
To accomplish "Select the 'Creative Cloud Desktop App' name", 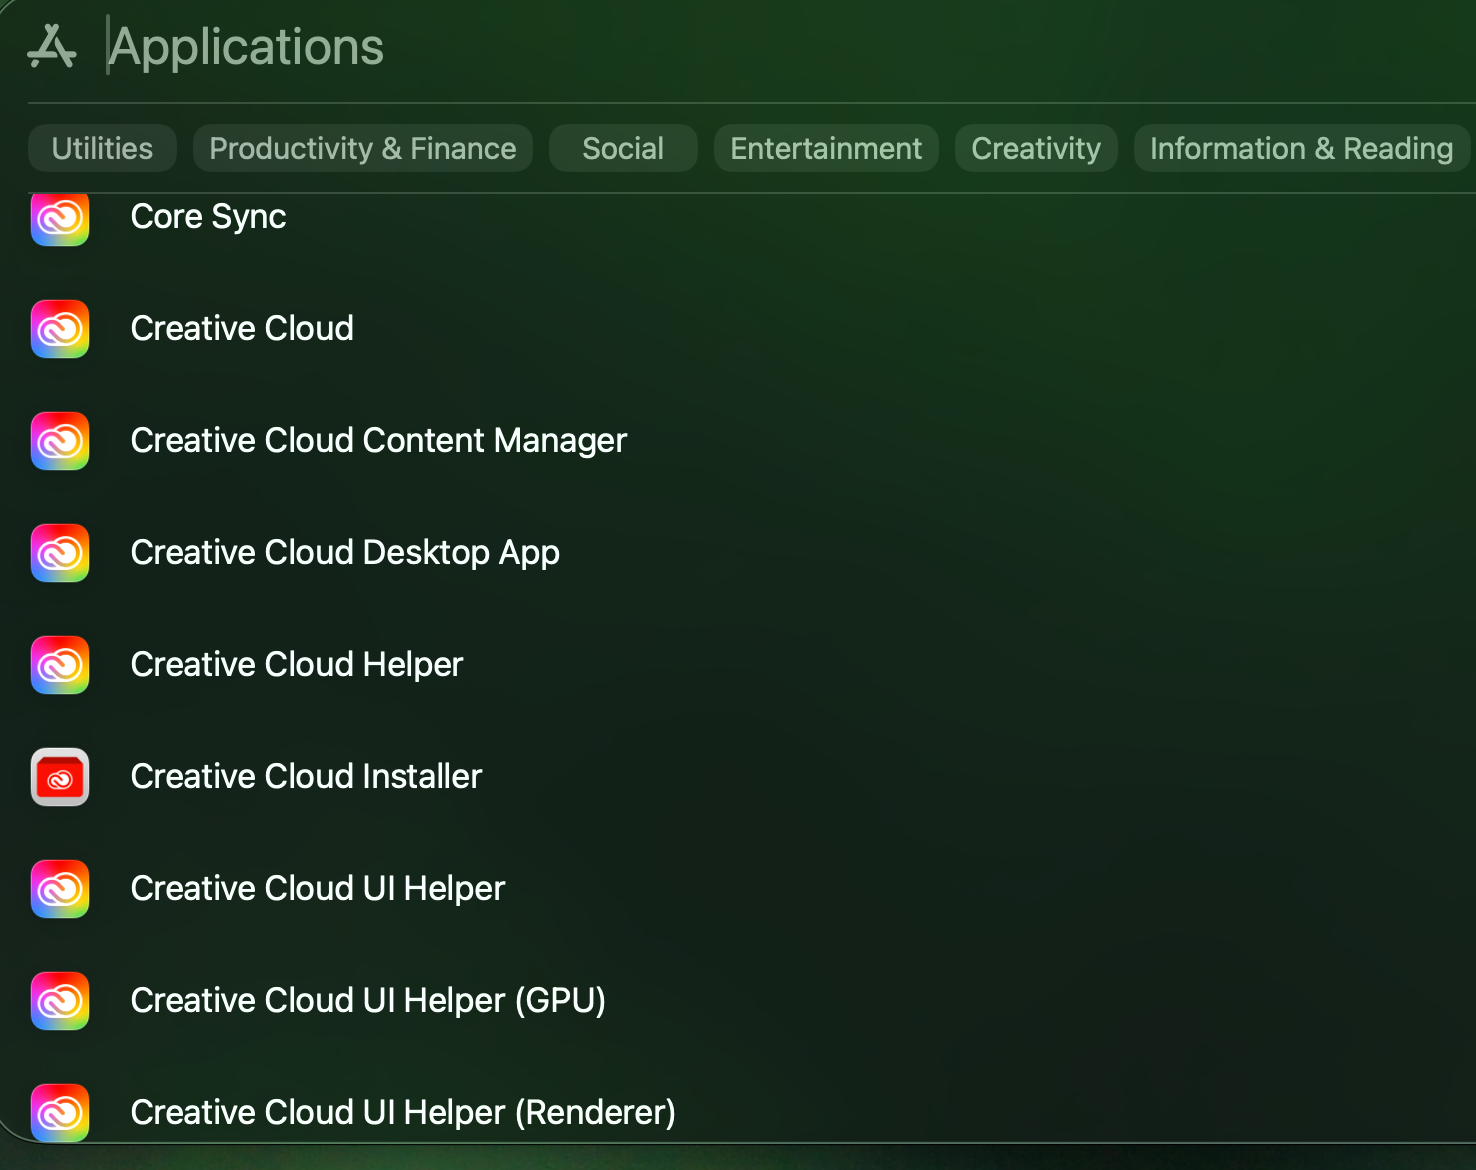I will tap(345, 553).
